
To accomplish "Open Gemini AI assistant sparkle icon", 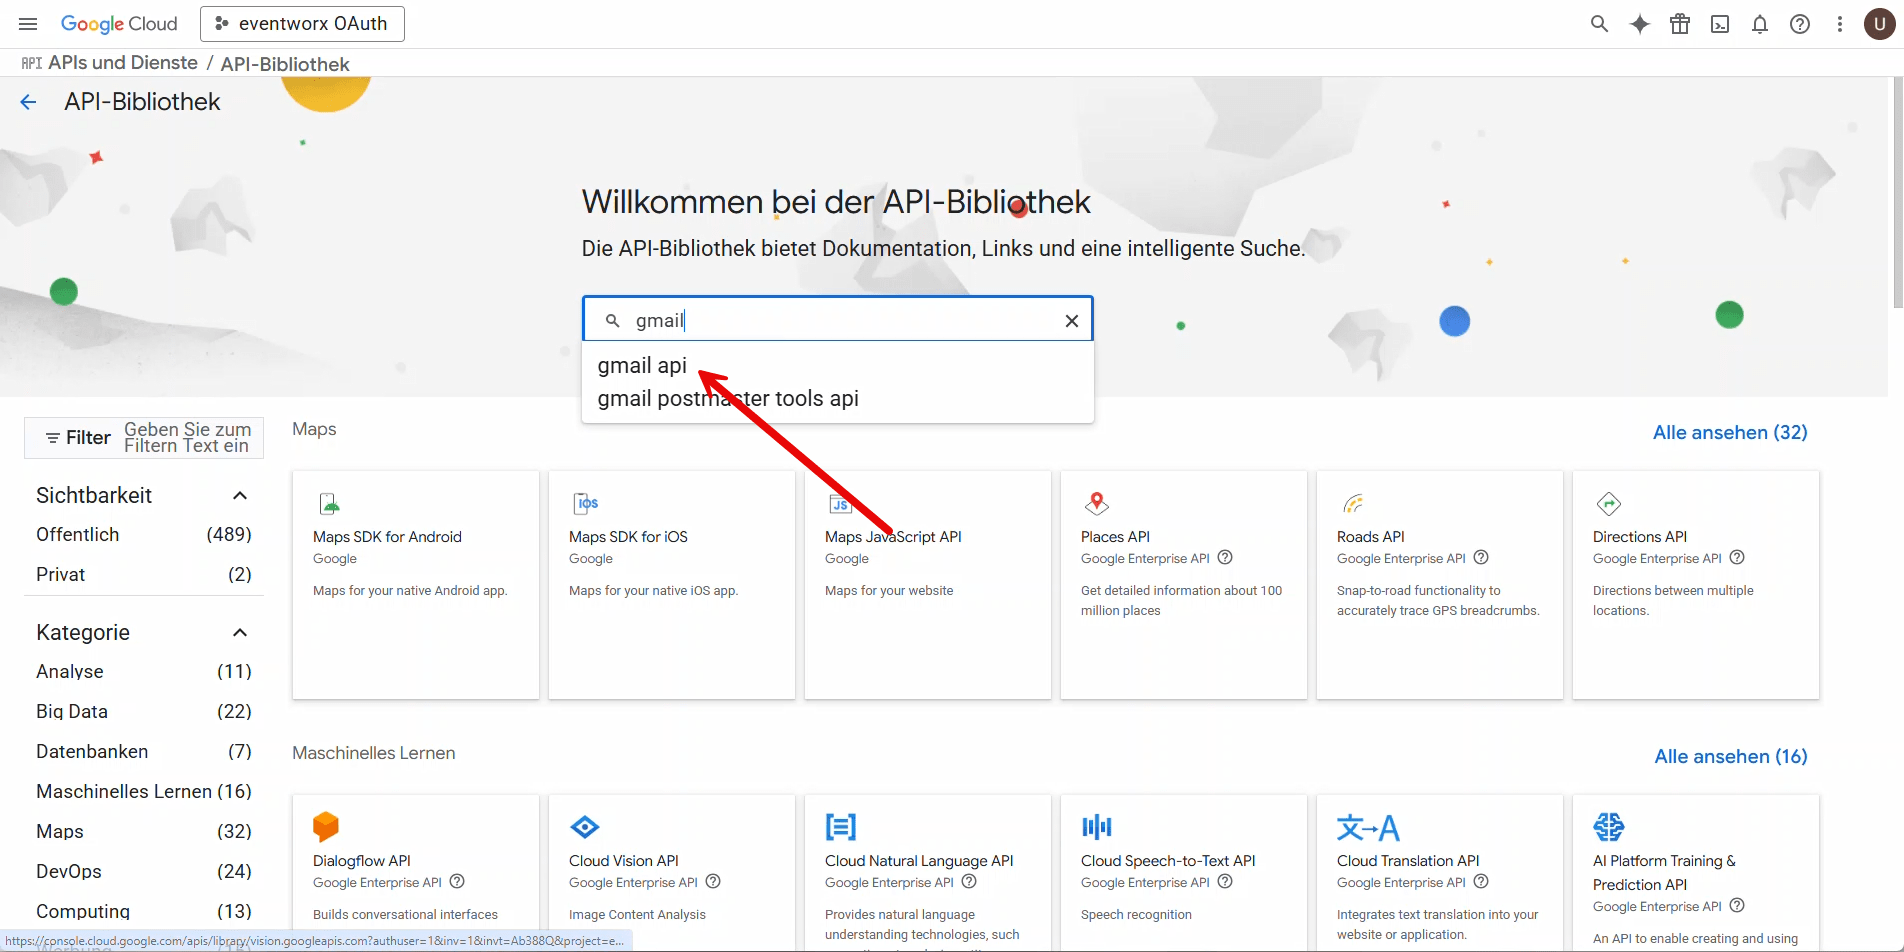I will [x=1640, y=24].
